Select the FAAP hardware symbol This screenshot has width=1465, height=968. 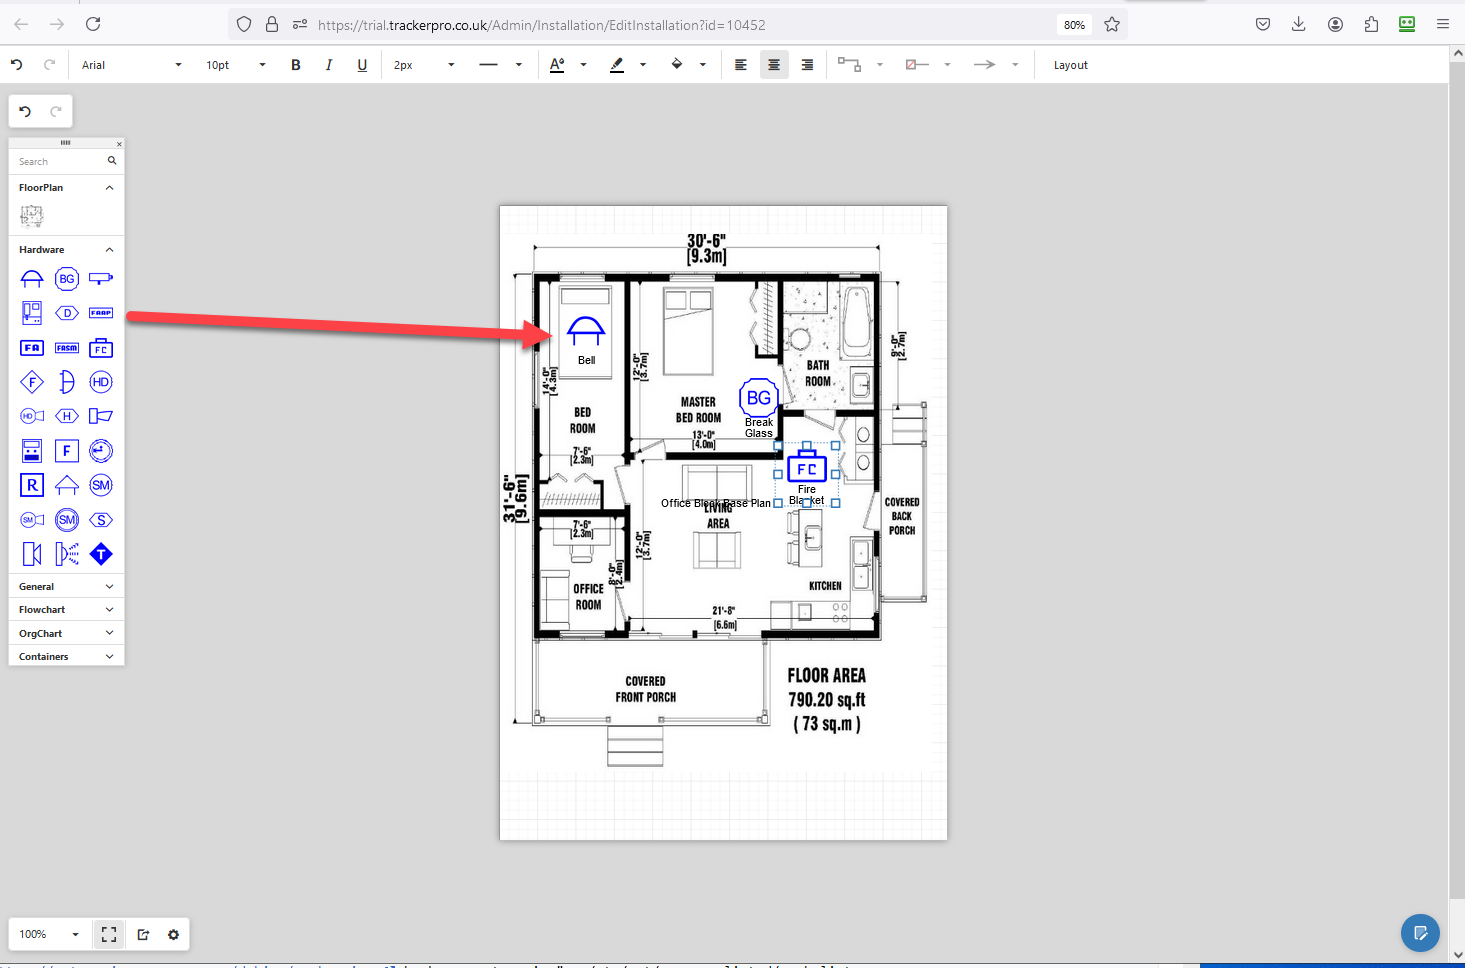(101, 313)
